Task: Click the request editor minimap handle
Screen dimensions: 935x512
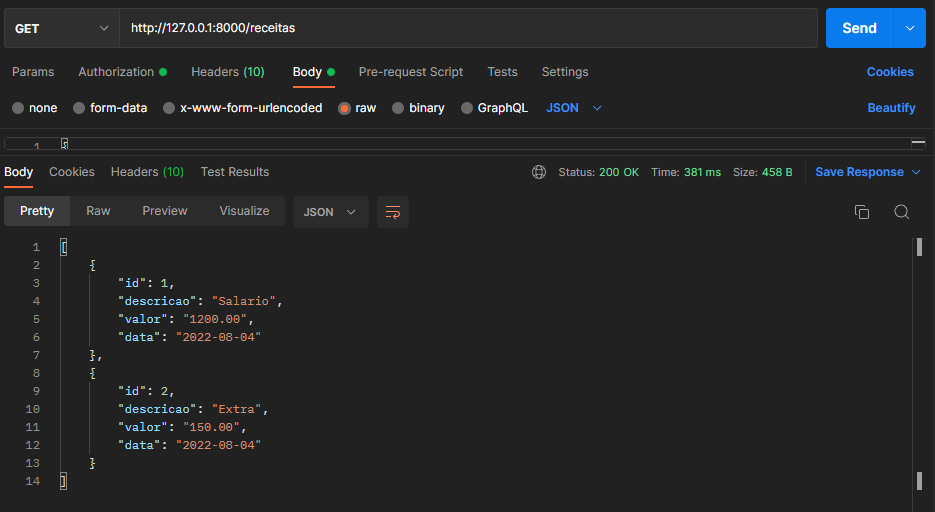Action: tap(918, 142)
